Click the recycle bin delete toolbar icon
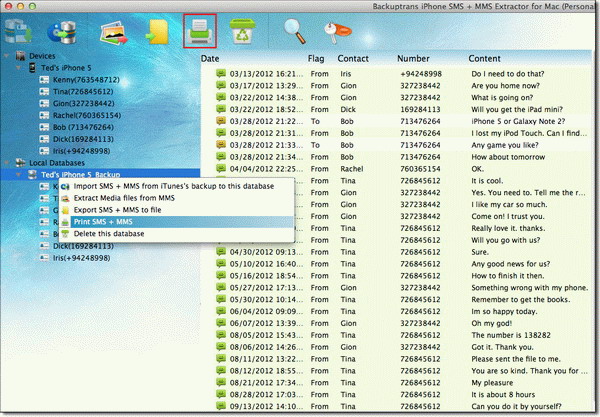 tap(242, 31)
